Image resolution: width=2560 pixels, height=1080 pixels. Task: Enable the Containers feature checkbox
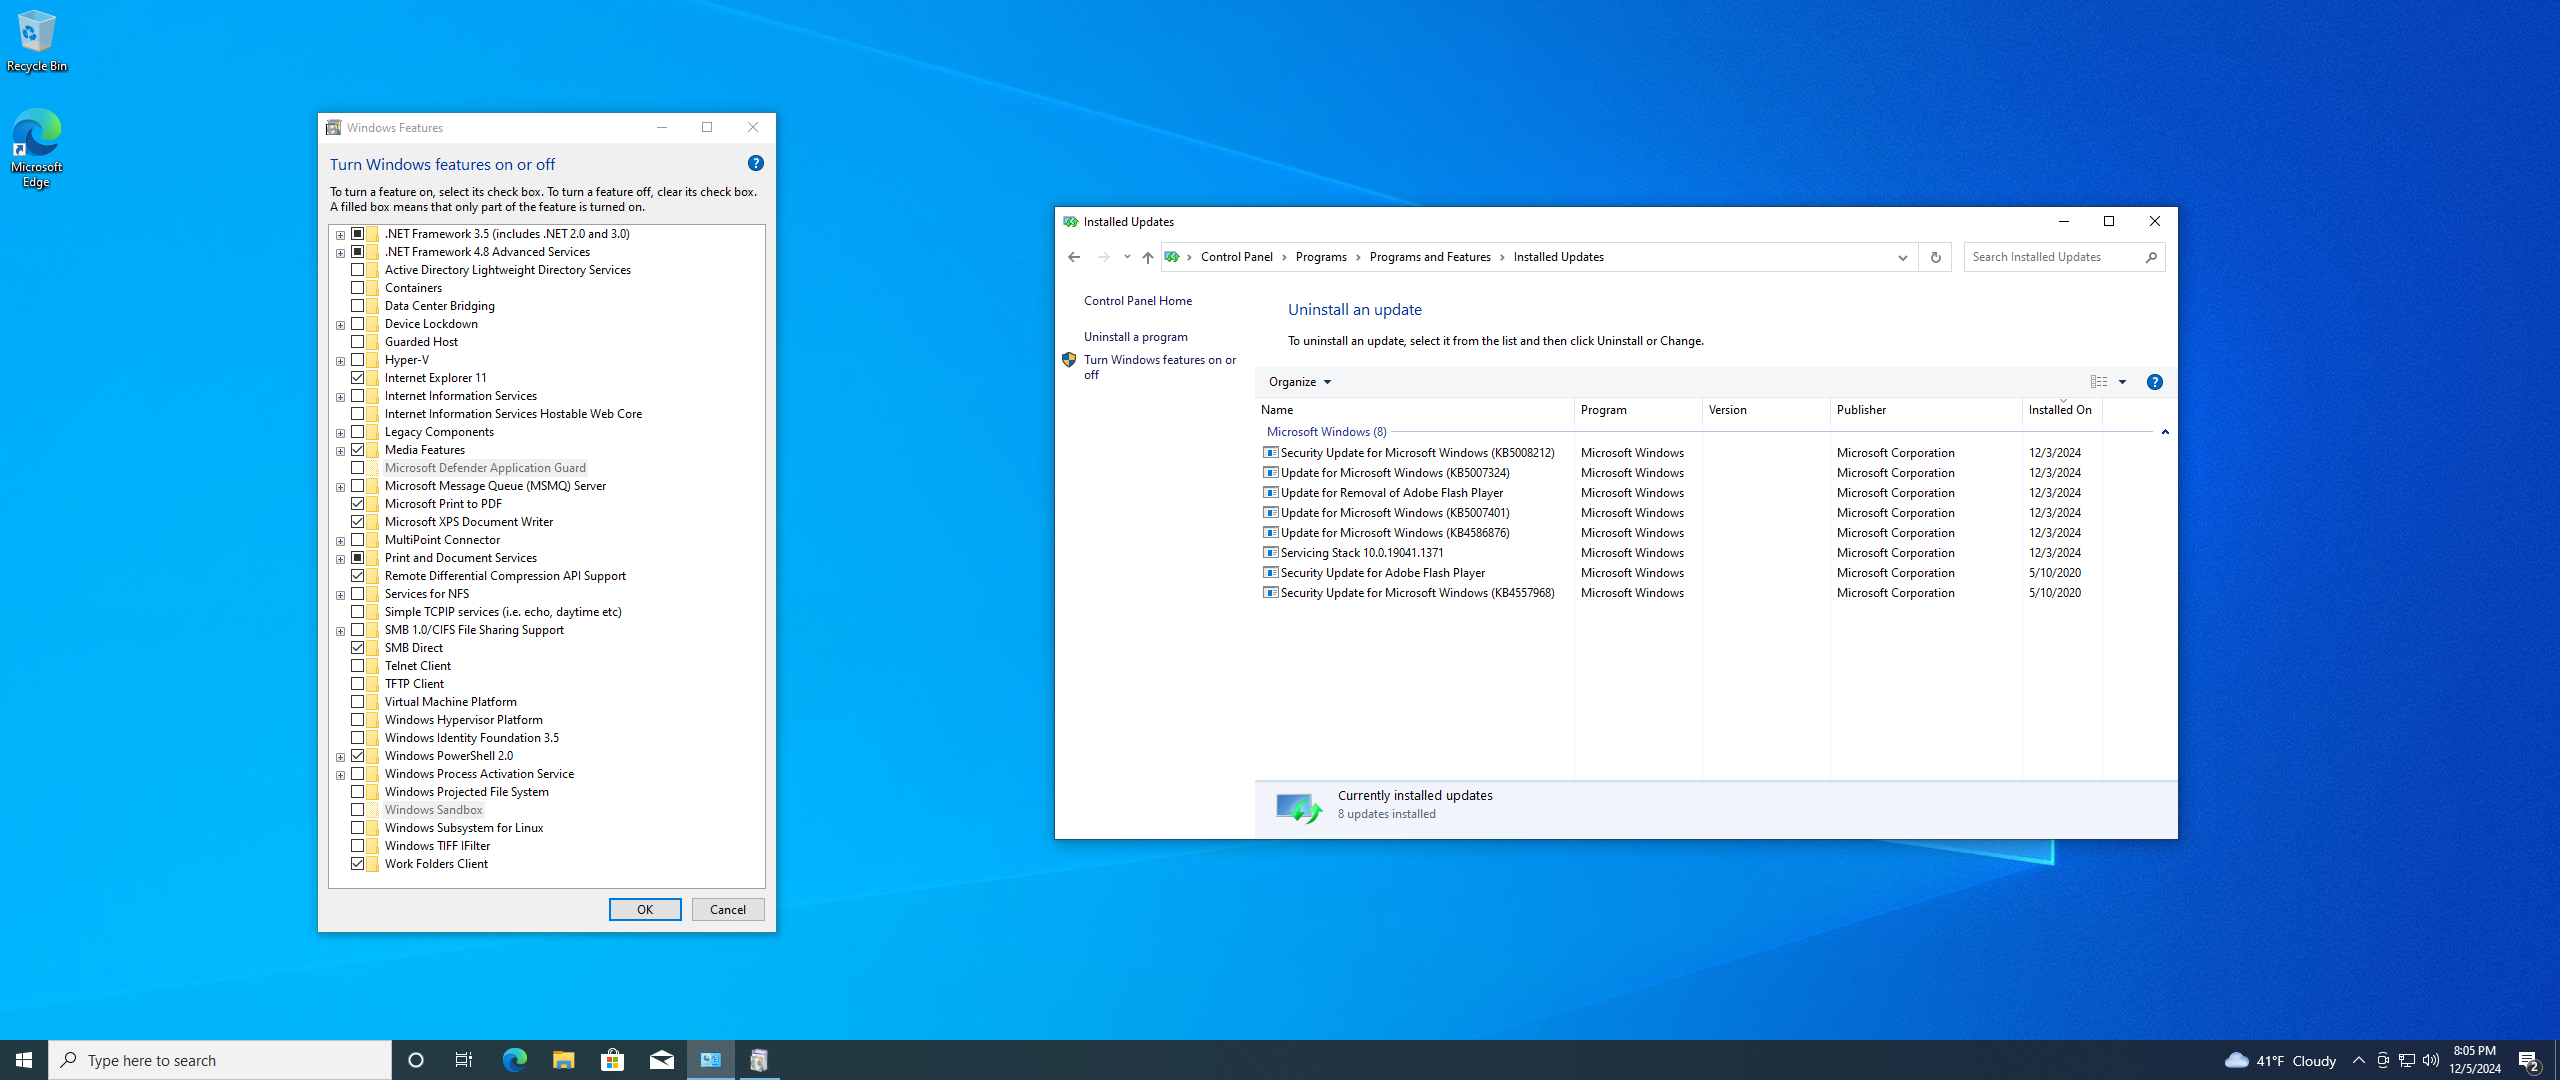click(x=357, y=288)
